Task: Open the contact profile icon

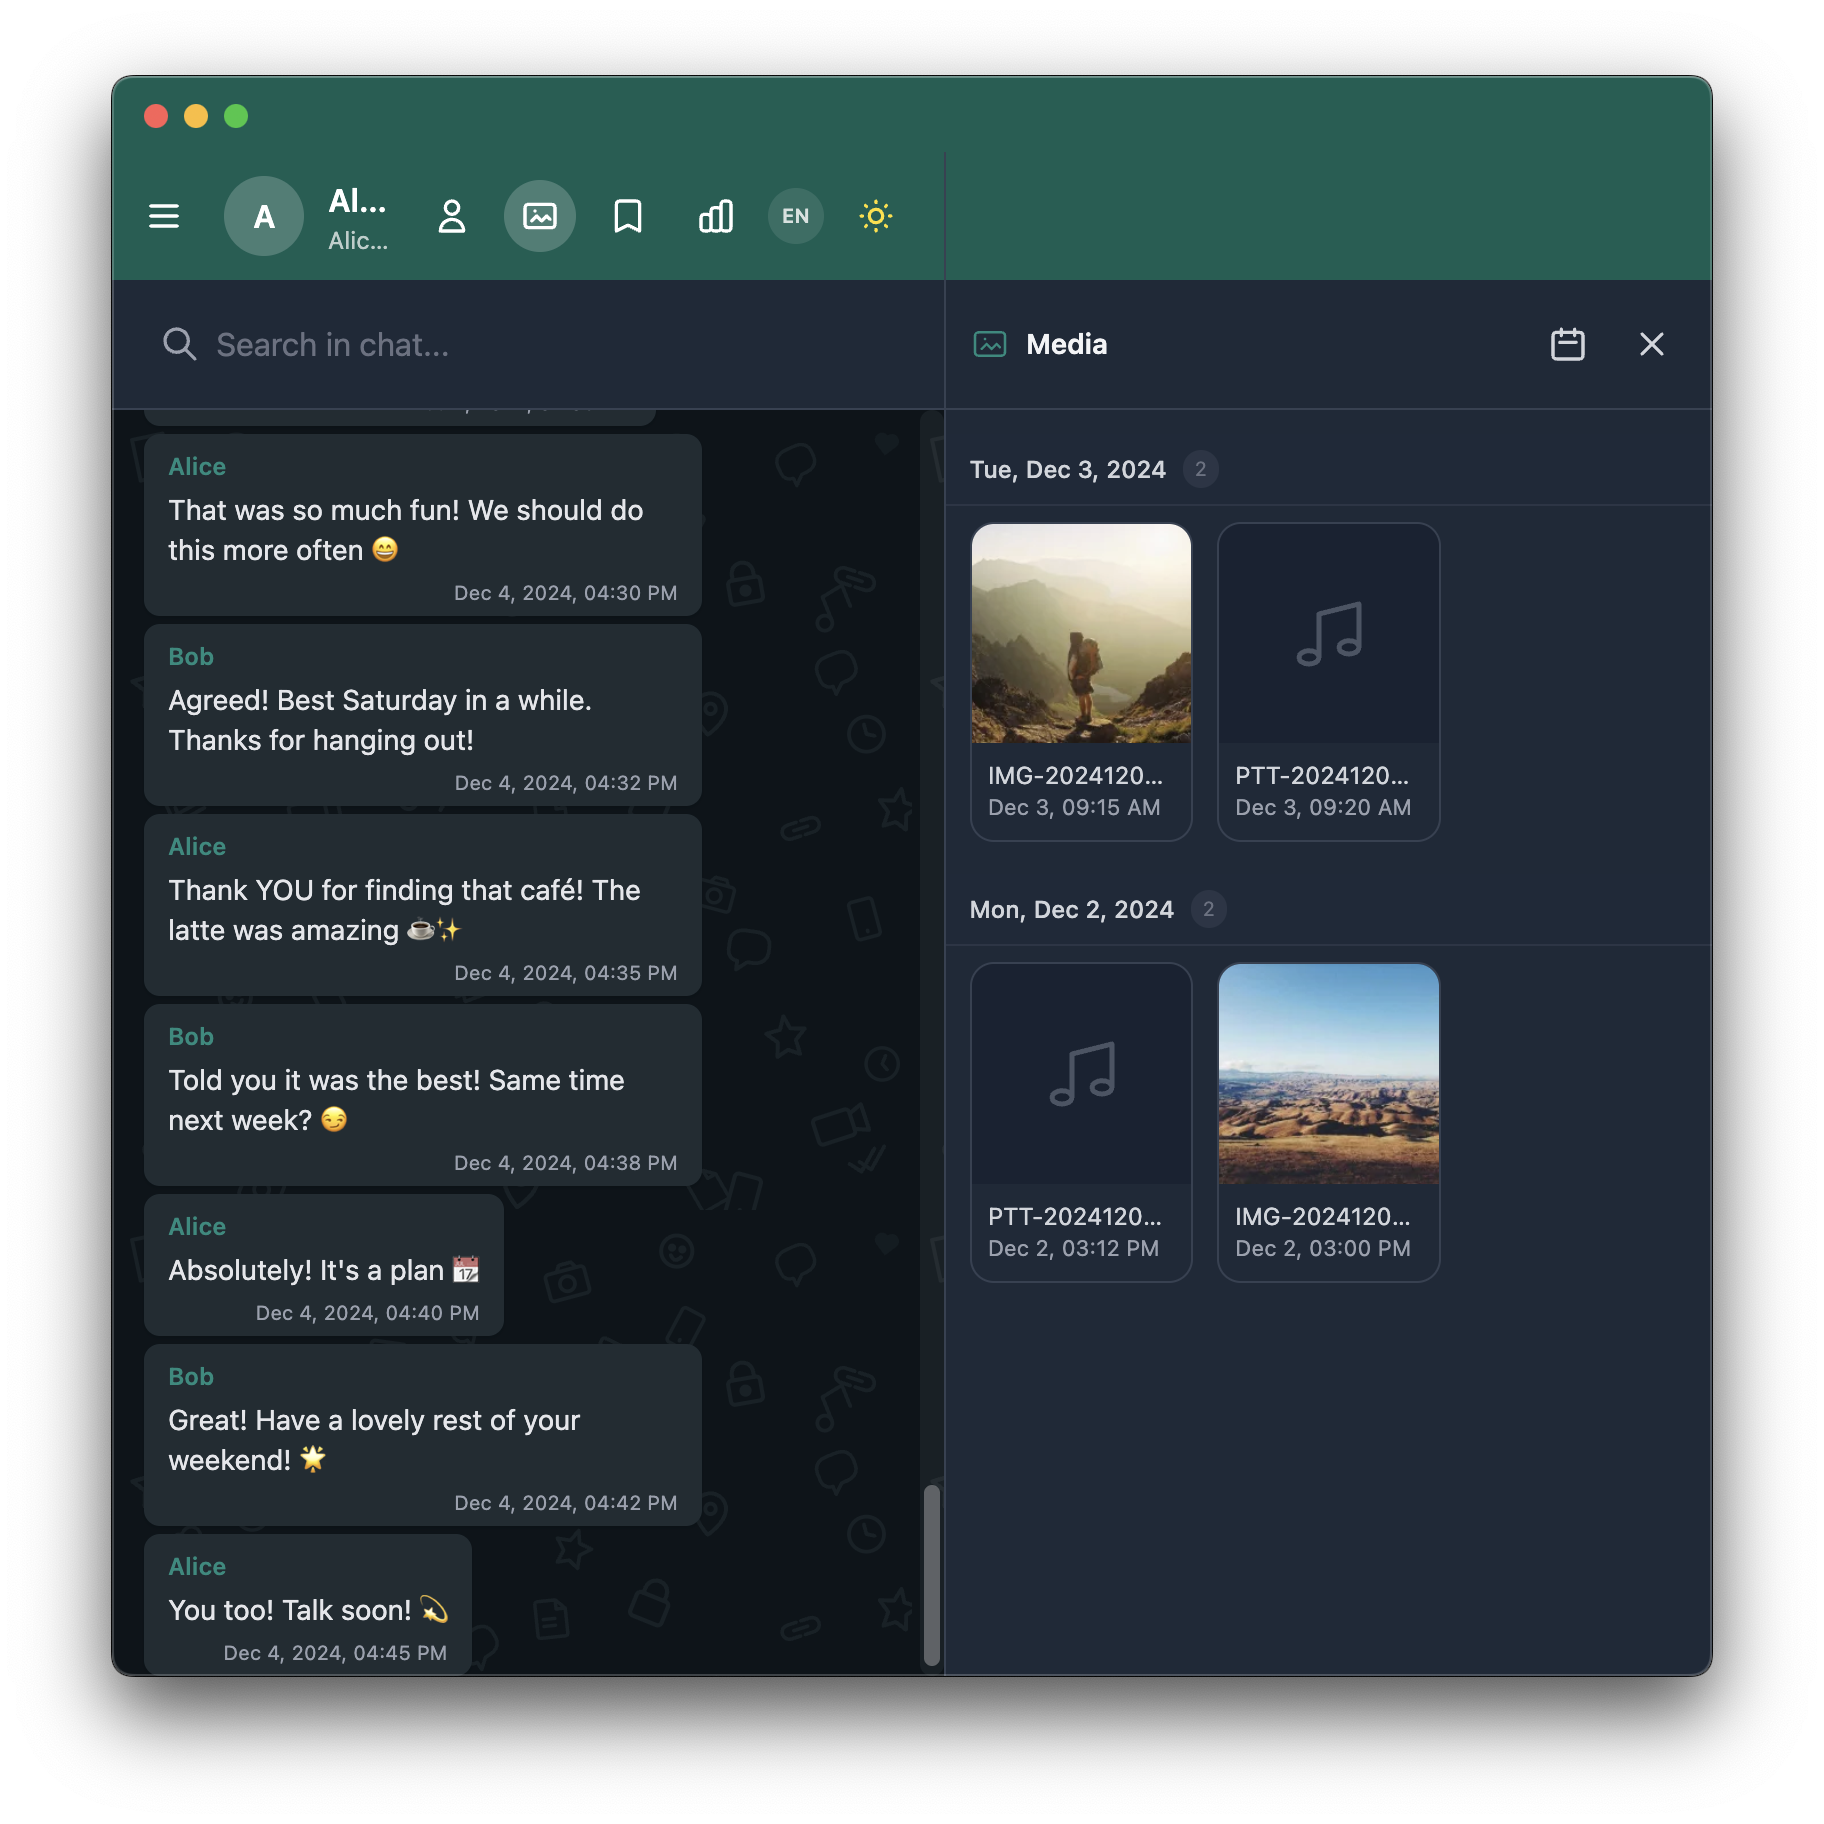Action: 452,216
